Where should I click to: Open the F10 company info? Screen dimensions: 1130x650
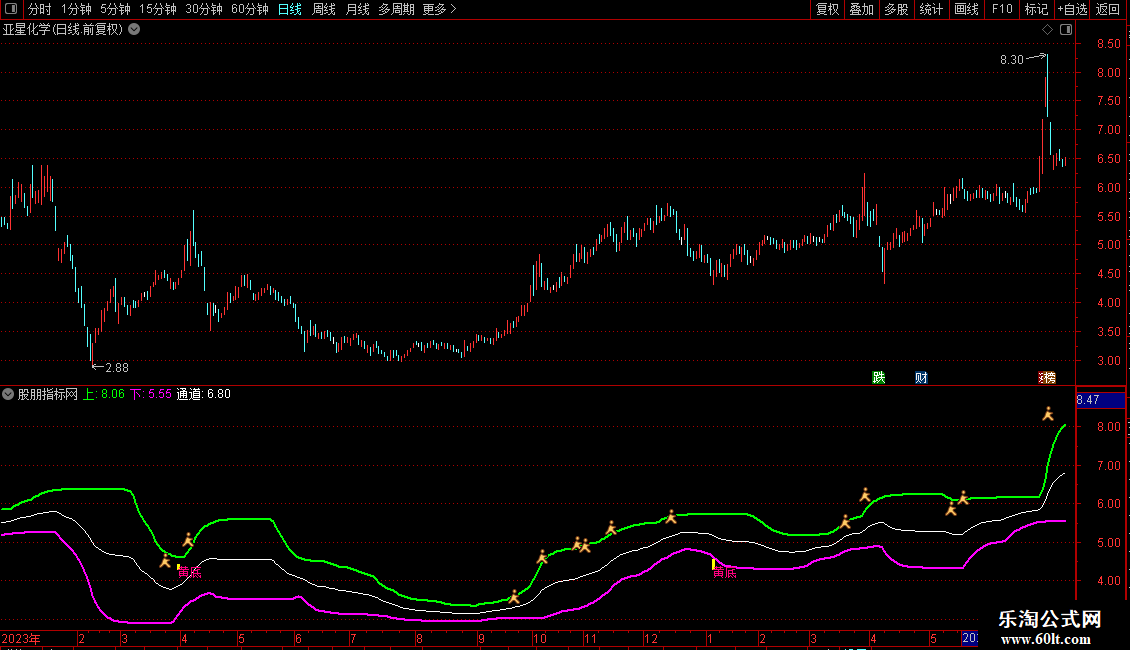point(1001,9)
